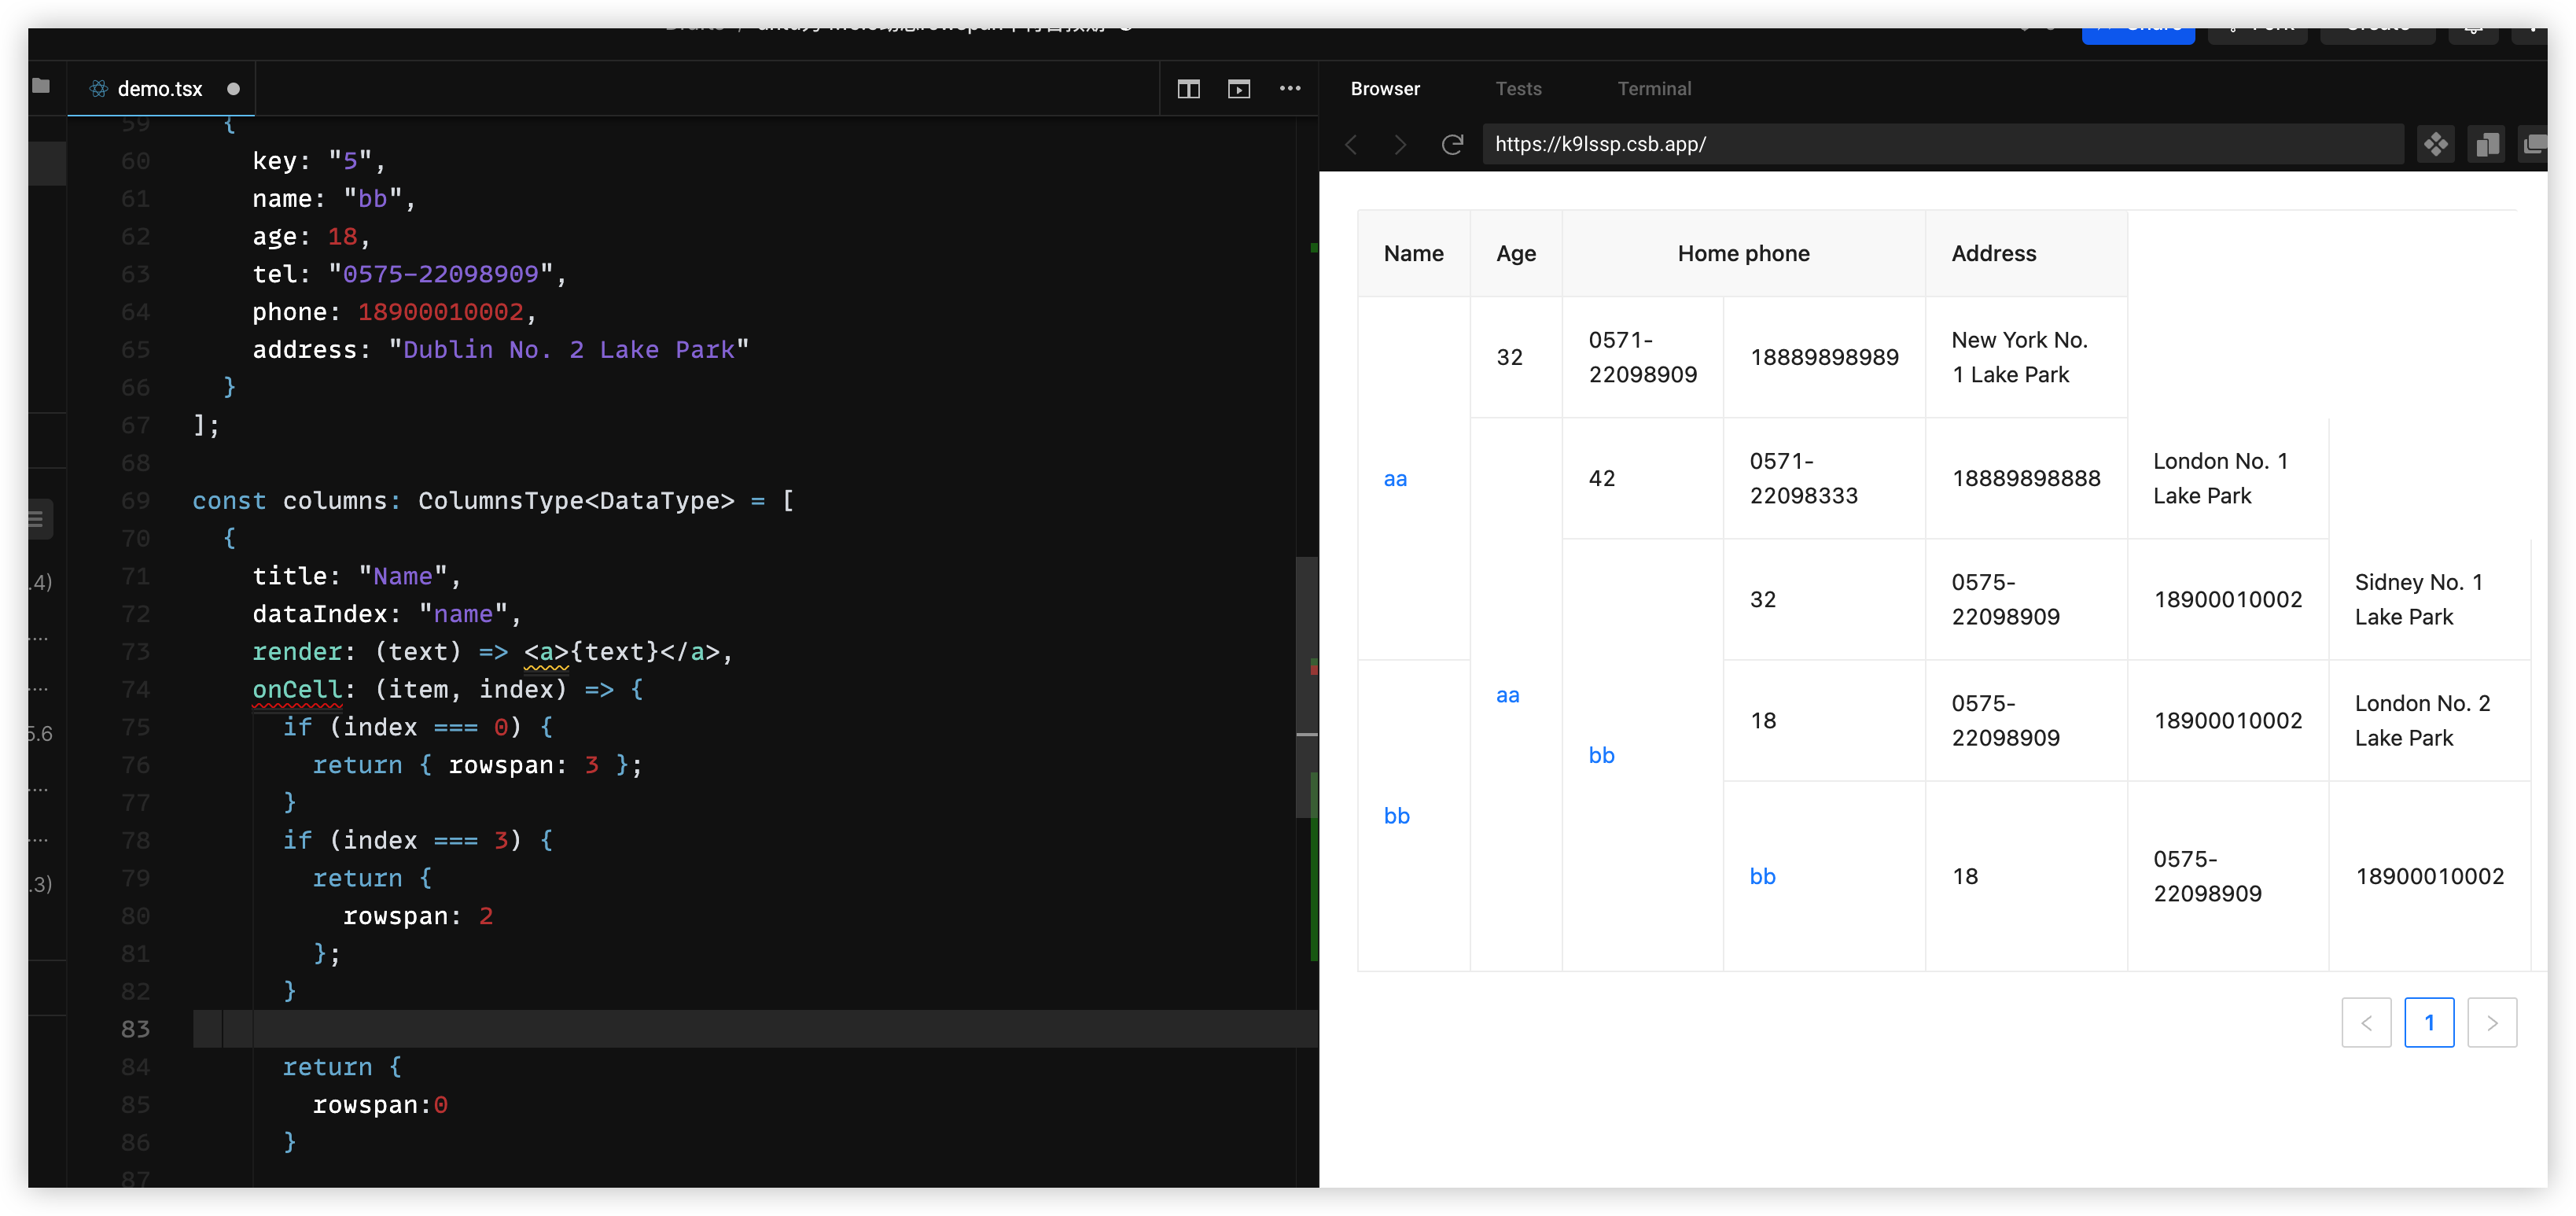2576x1216 pixels.
Task: Click the first 'aa' link in Name column
Action: (x=1395, y=479)
